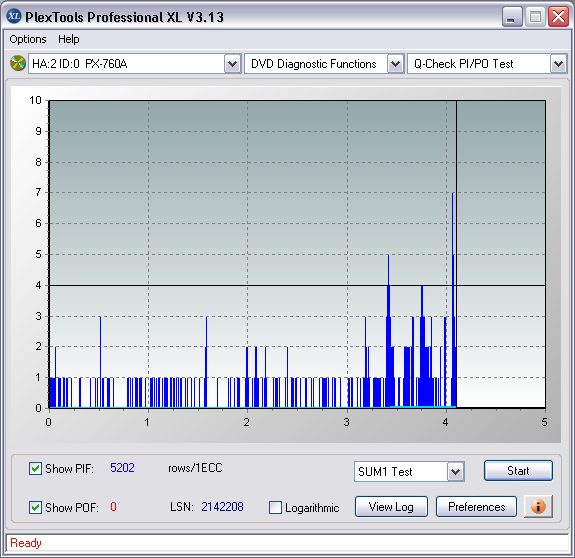Open the Options menu

tap(28, 39)
